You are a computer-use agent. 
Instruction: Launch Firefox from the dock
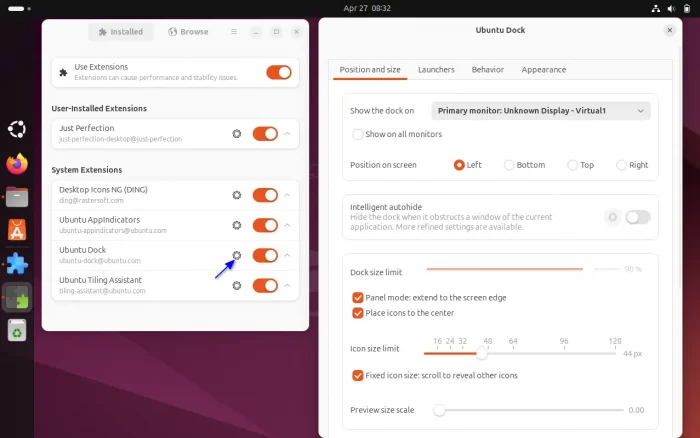pos(17,163)
